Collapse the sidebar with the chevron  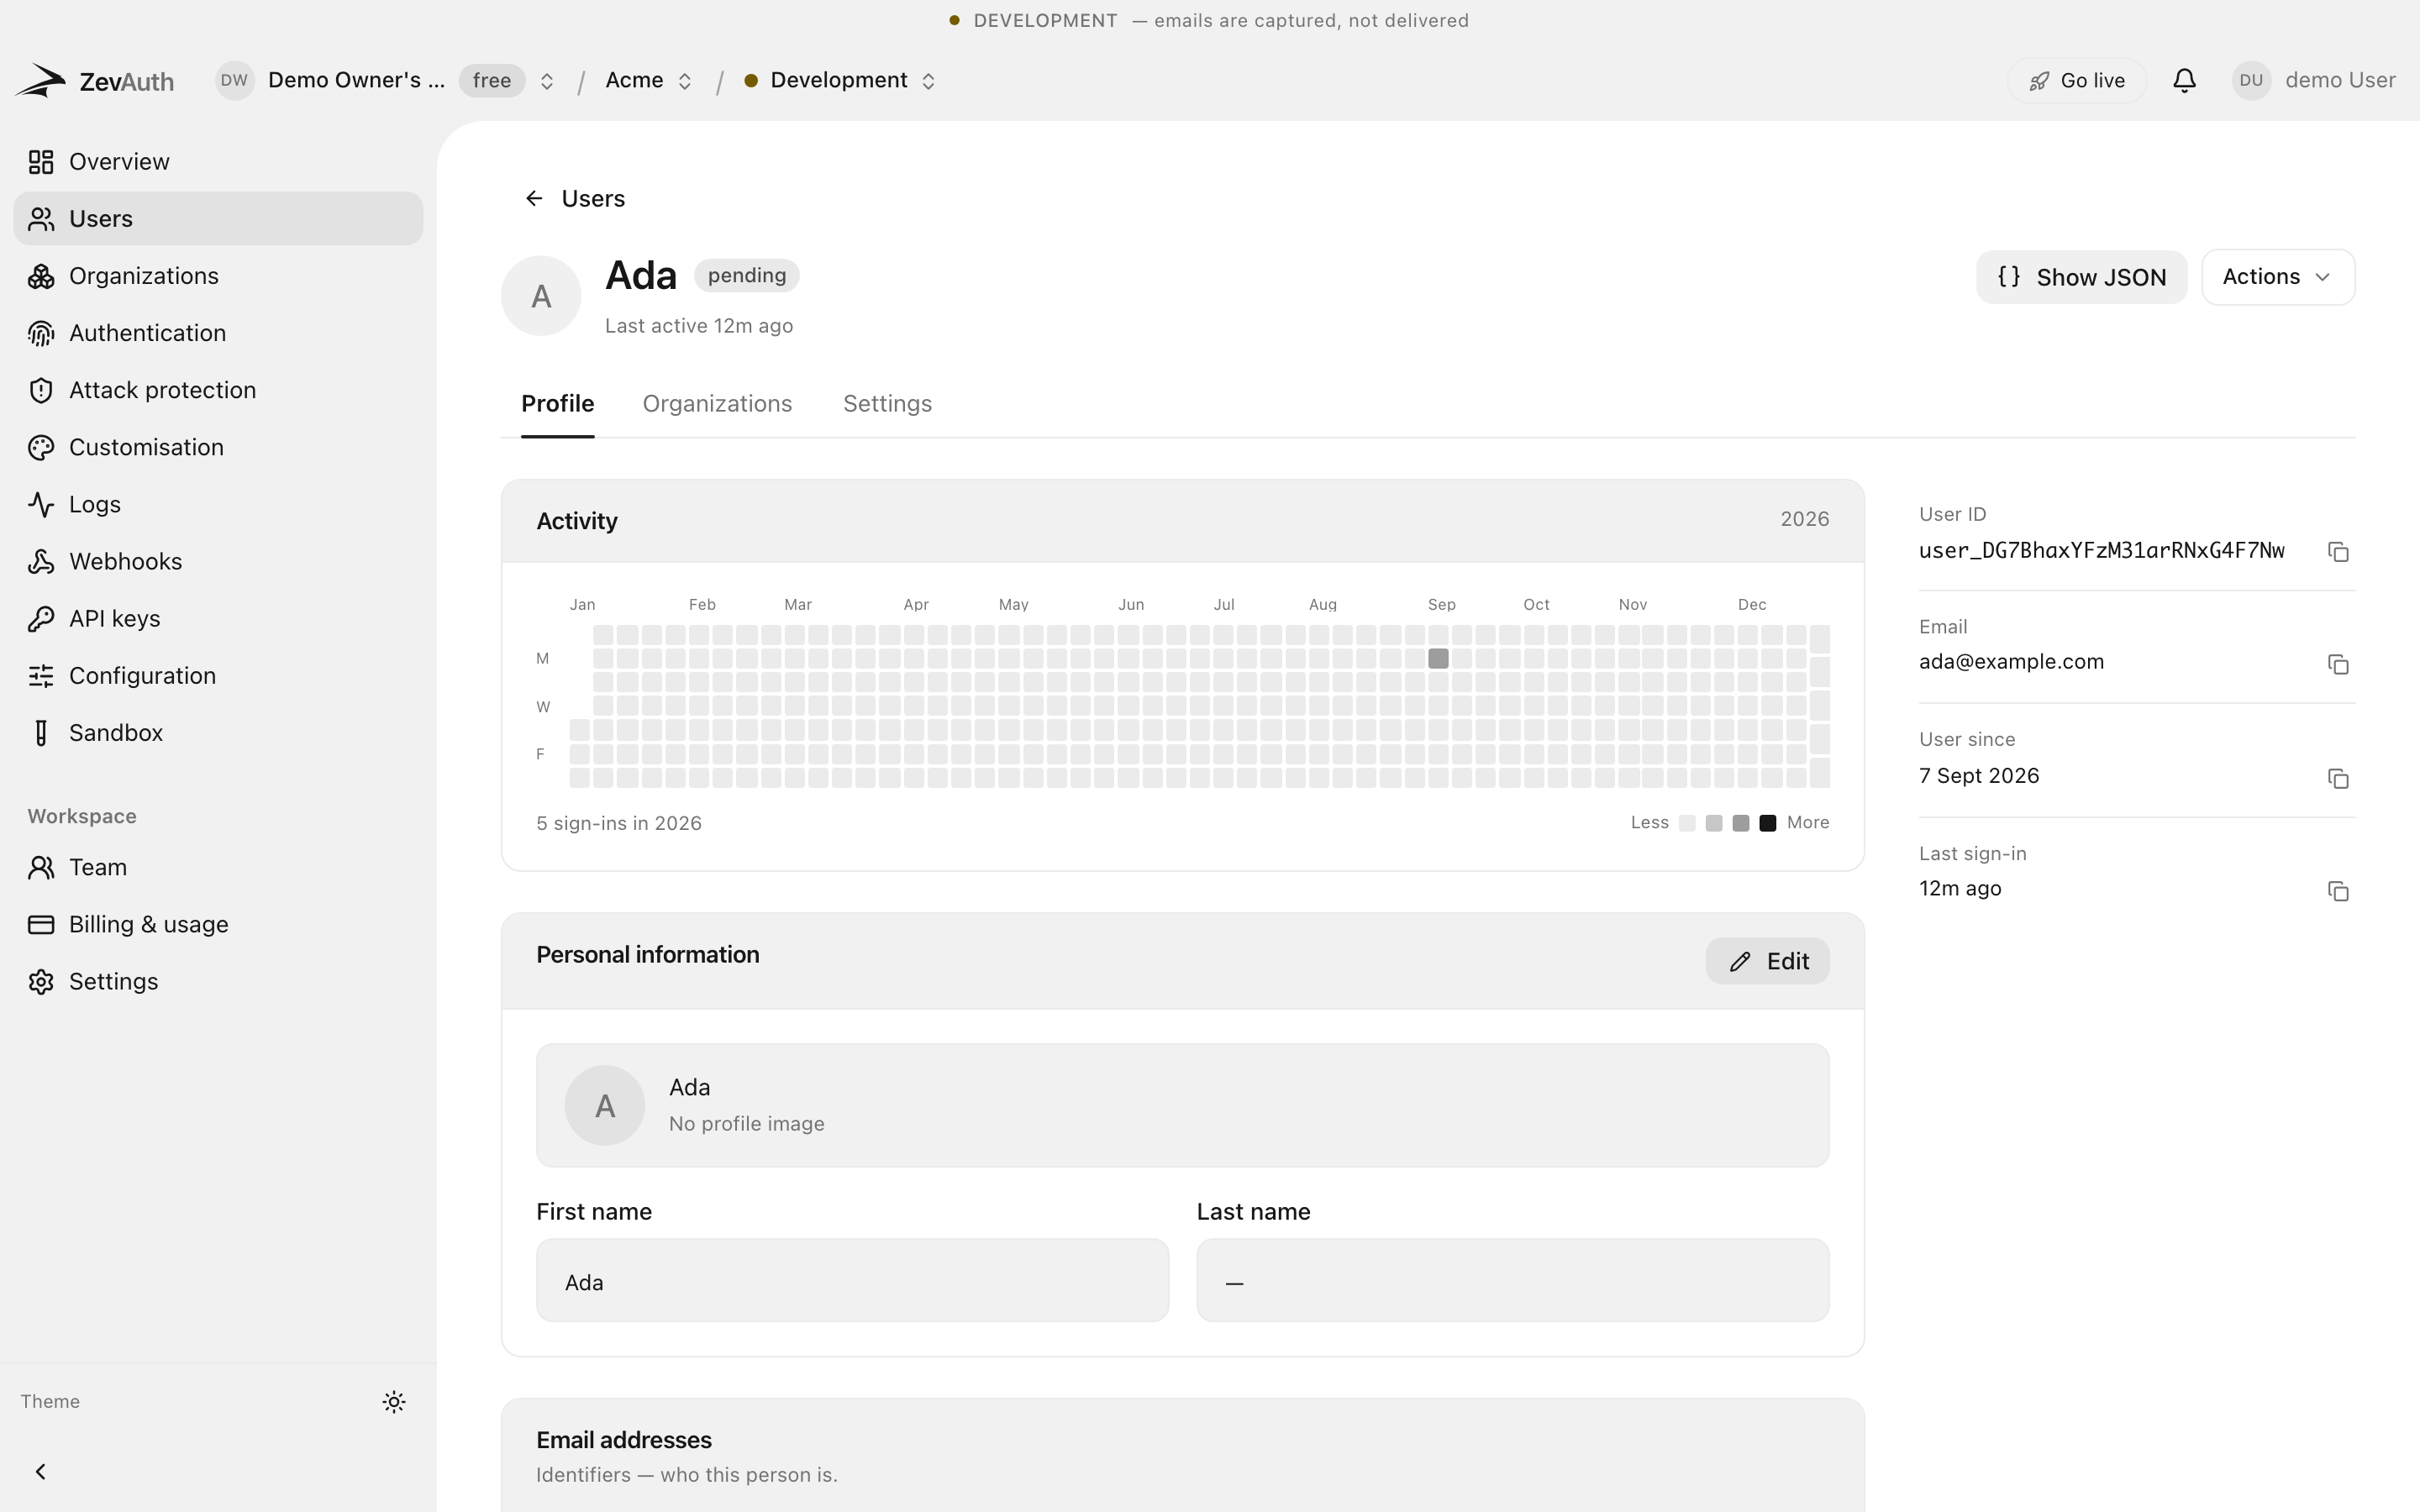[41, 1471]
